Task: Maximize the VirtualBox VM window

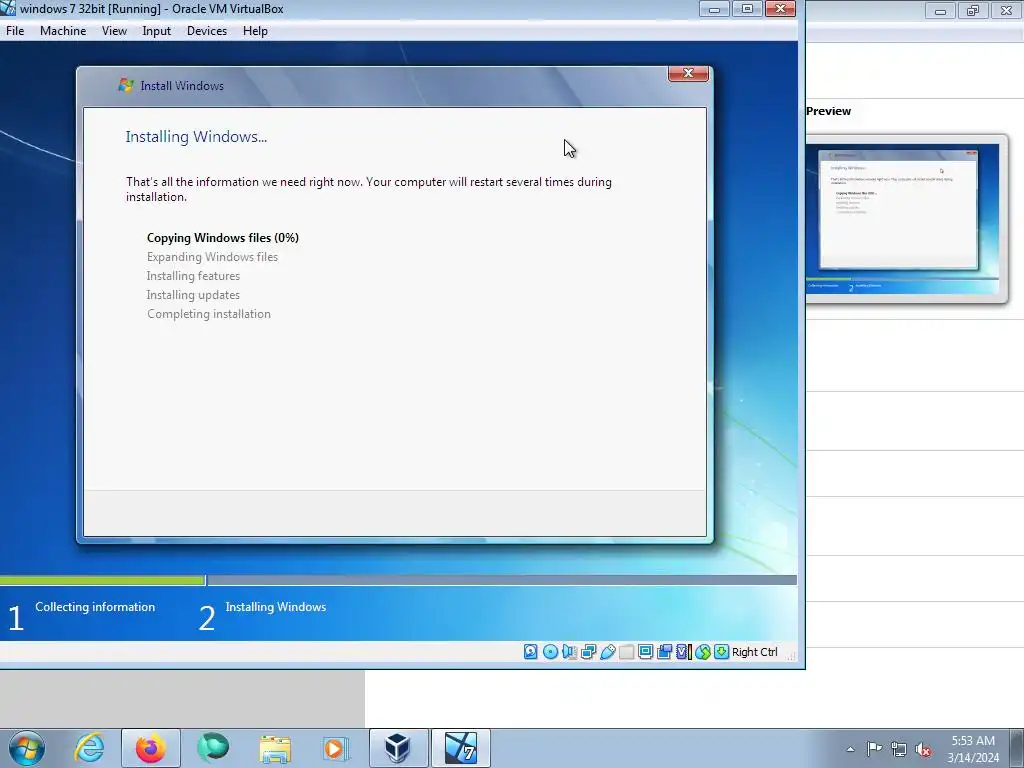Action: [x=747, y=9]
